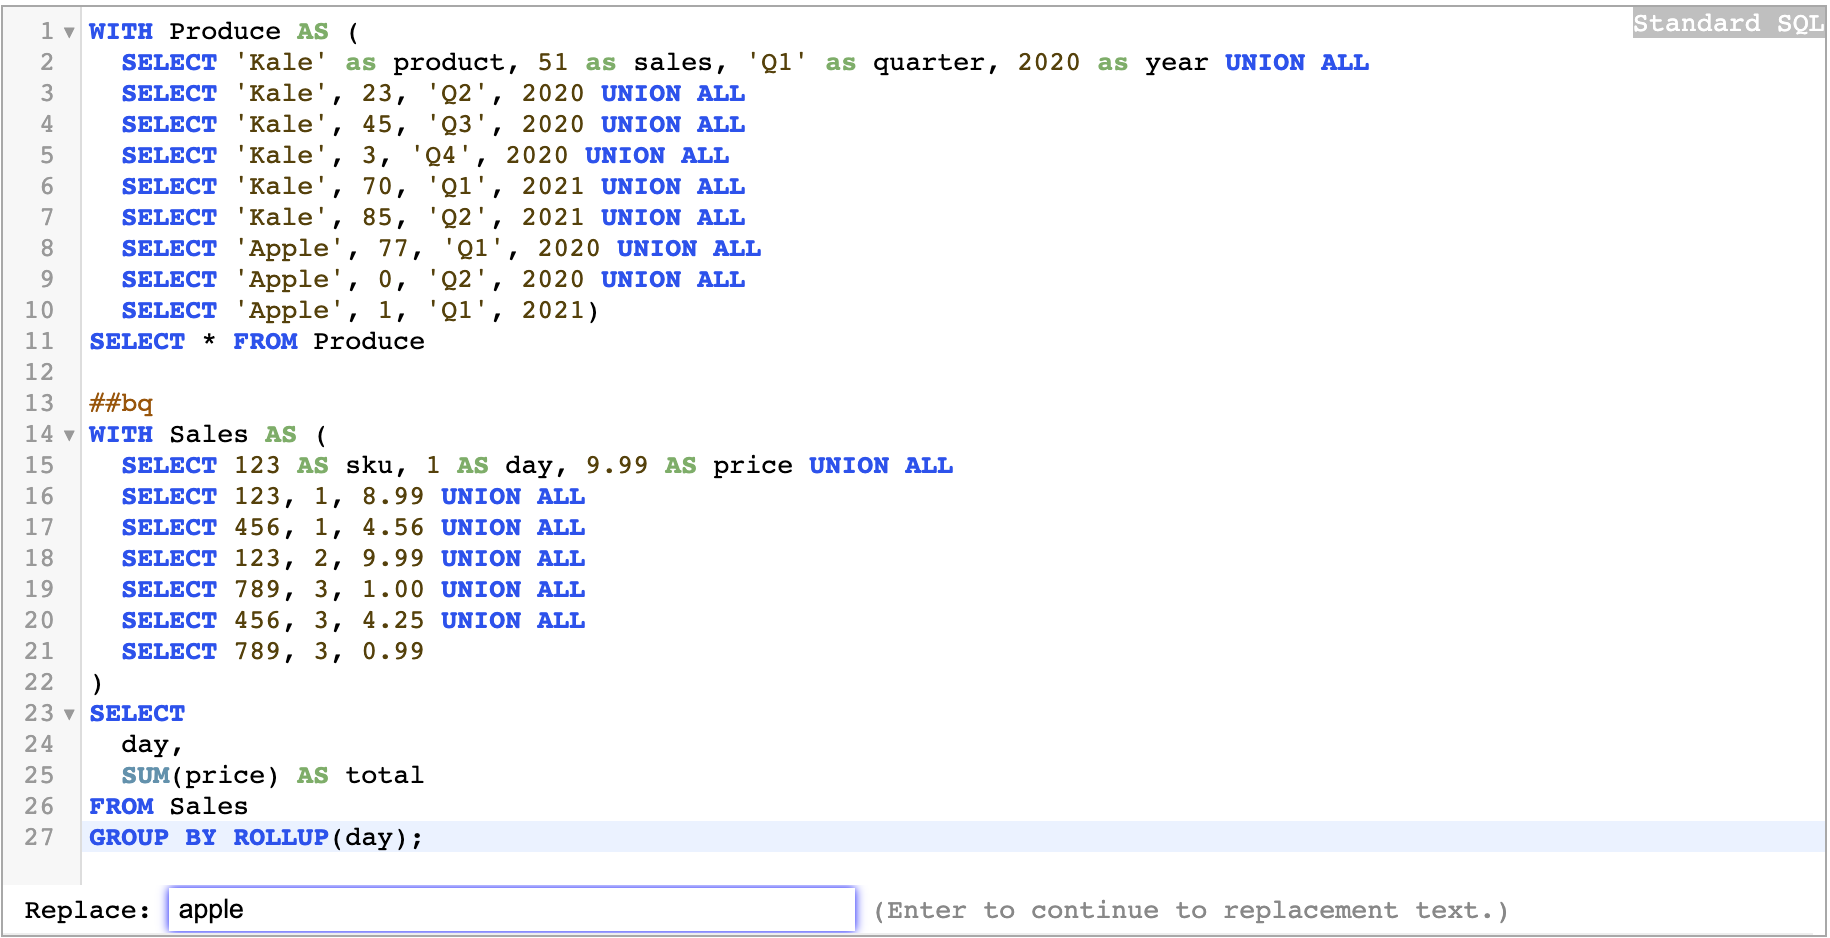Click 'GROUP' keyword on line 27
Image resolution: width=1830 pixels, height=938 pixels.
129,837
